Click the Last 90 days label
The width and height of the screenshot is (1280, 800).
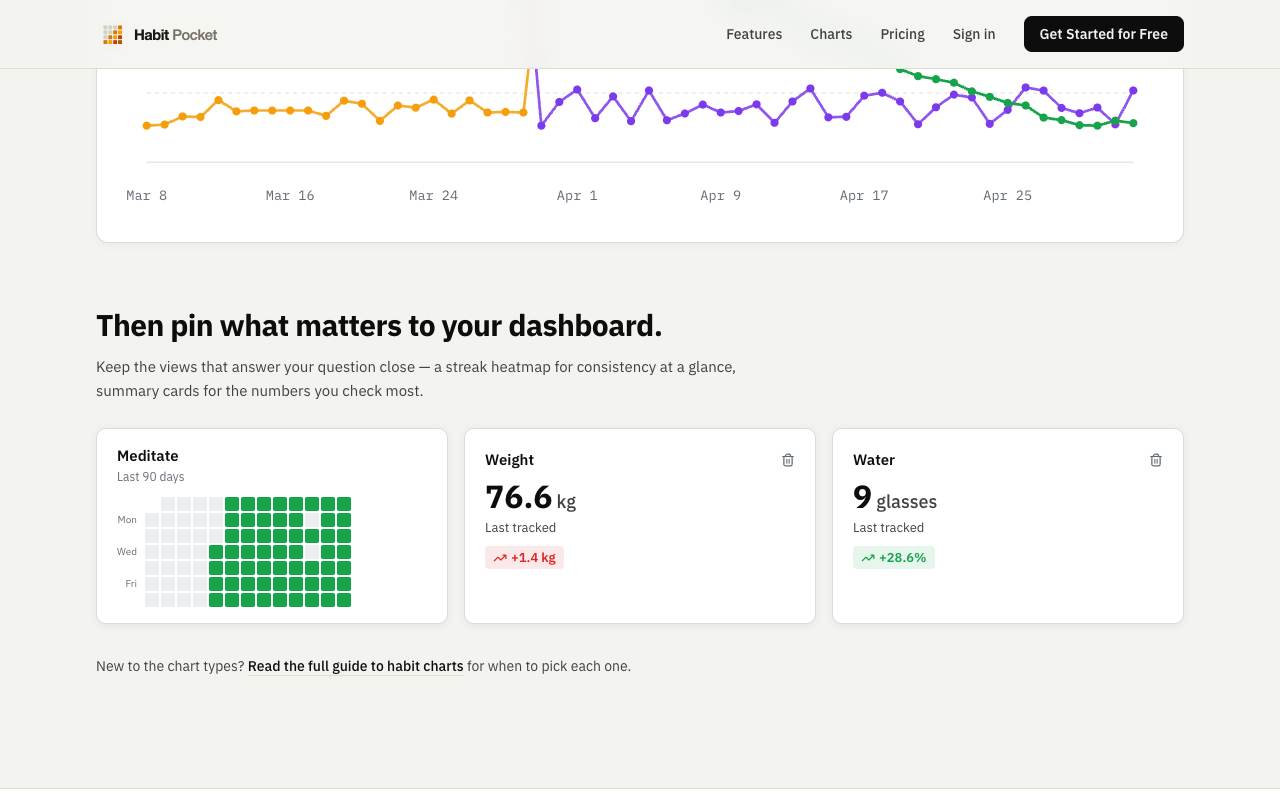tap(151, 477)
